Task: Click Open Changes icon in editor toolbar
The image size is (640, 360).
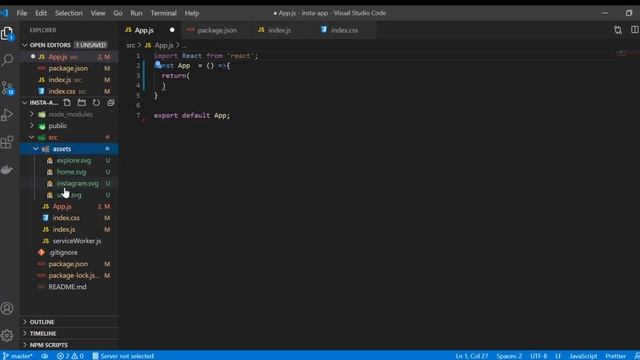Action: click(618, 30)
